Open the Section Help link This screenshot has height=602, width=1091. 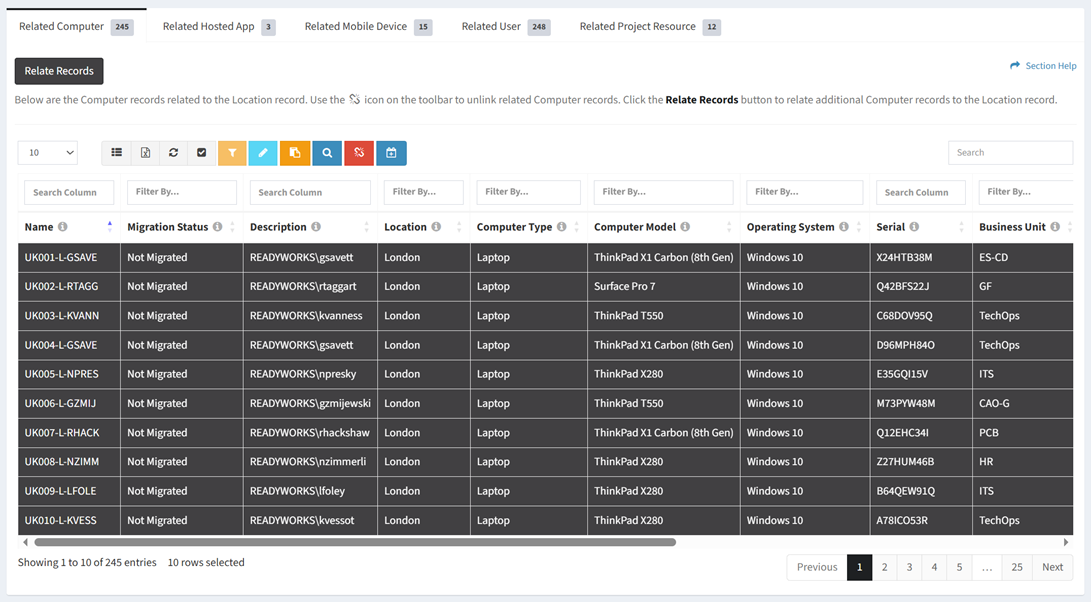pos(1043,66)
